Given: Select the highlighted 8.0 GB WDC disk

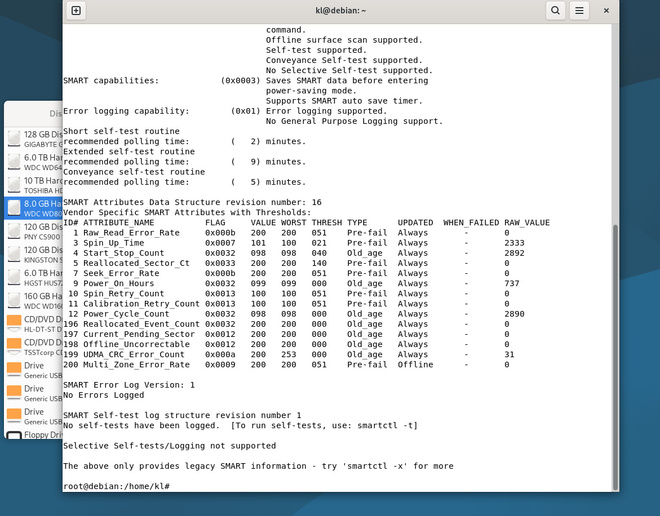Looking at the screenshot, I should click(x=34, y=208).
